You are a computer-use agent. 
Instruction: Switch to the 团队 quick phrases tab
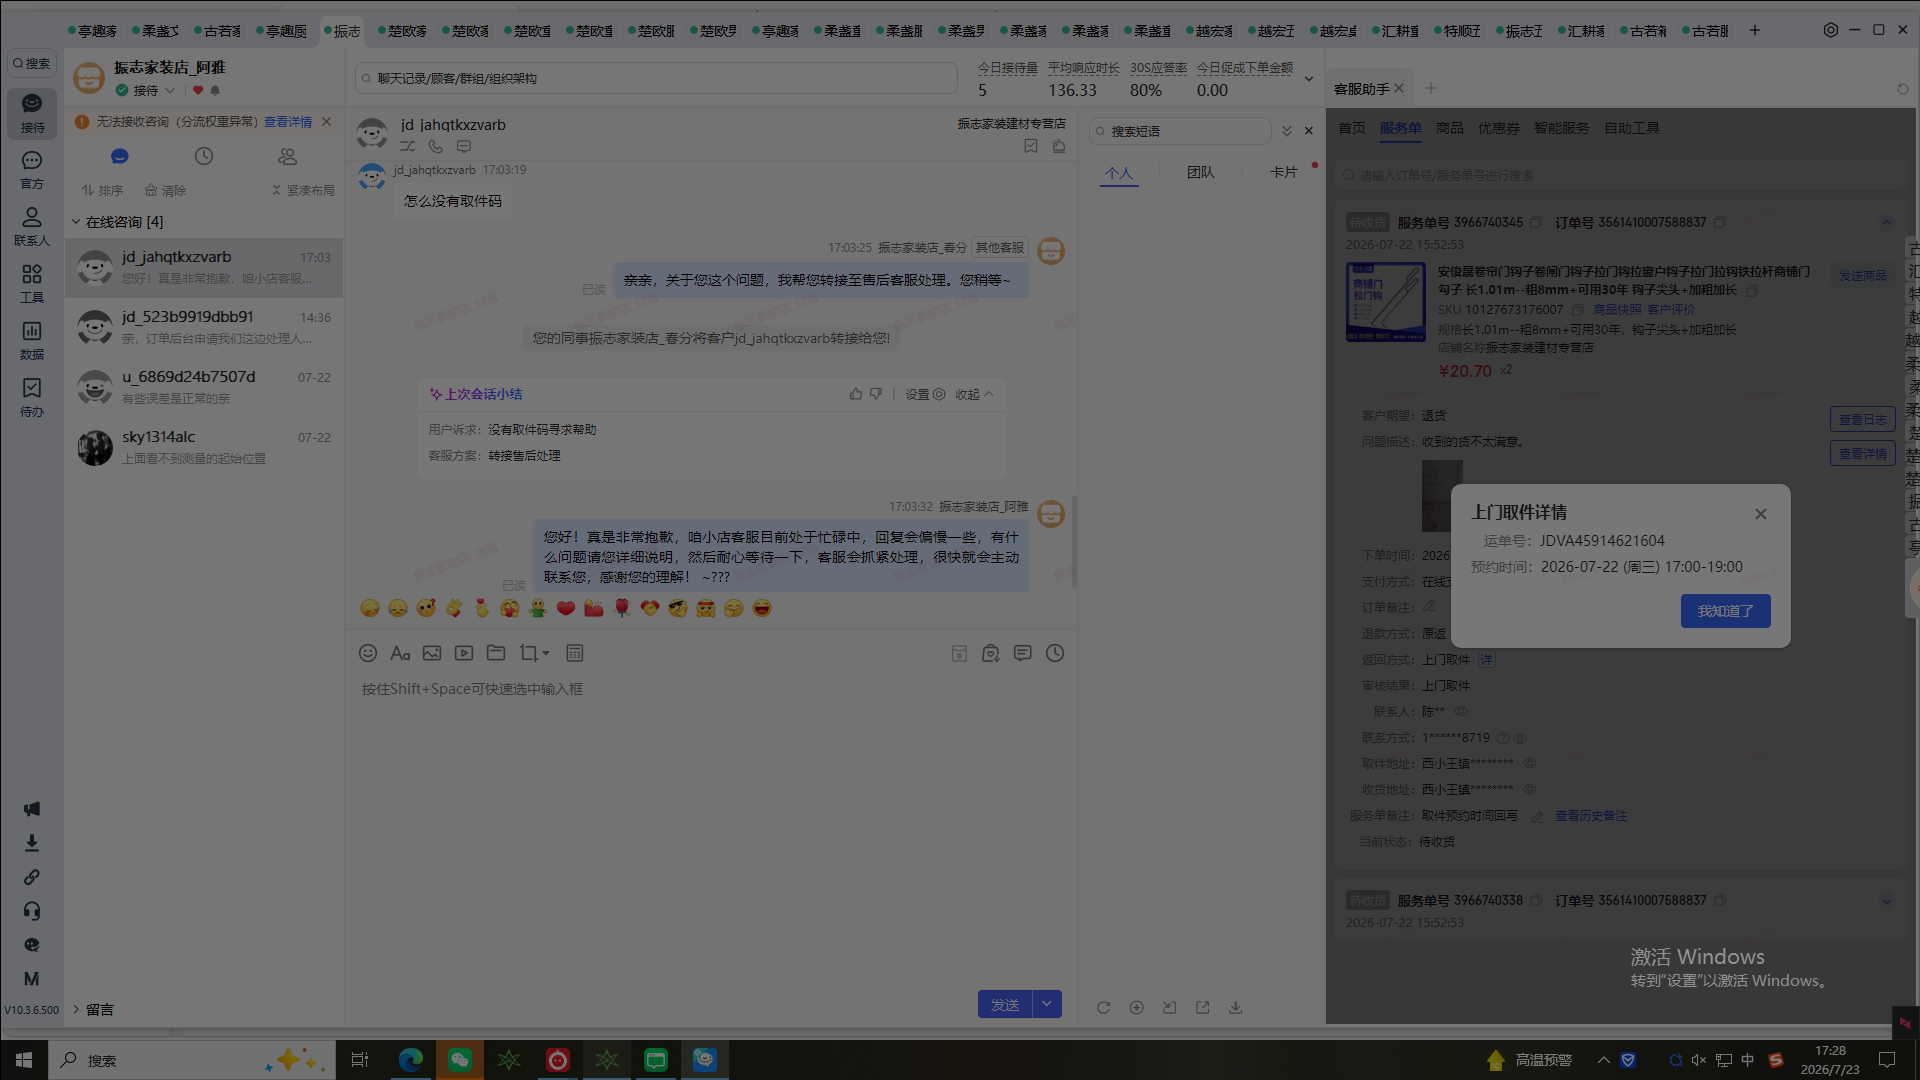(1201, 172)
